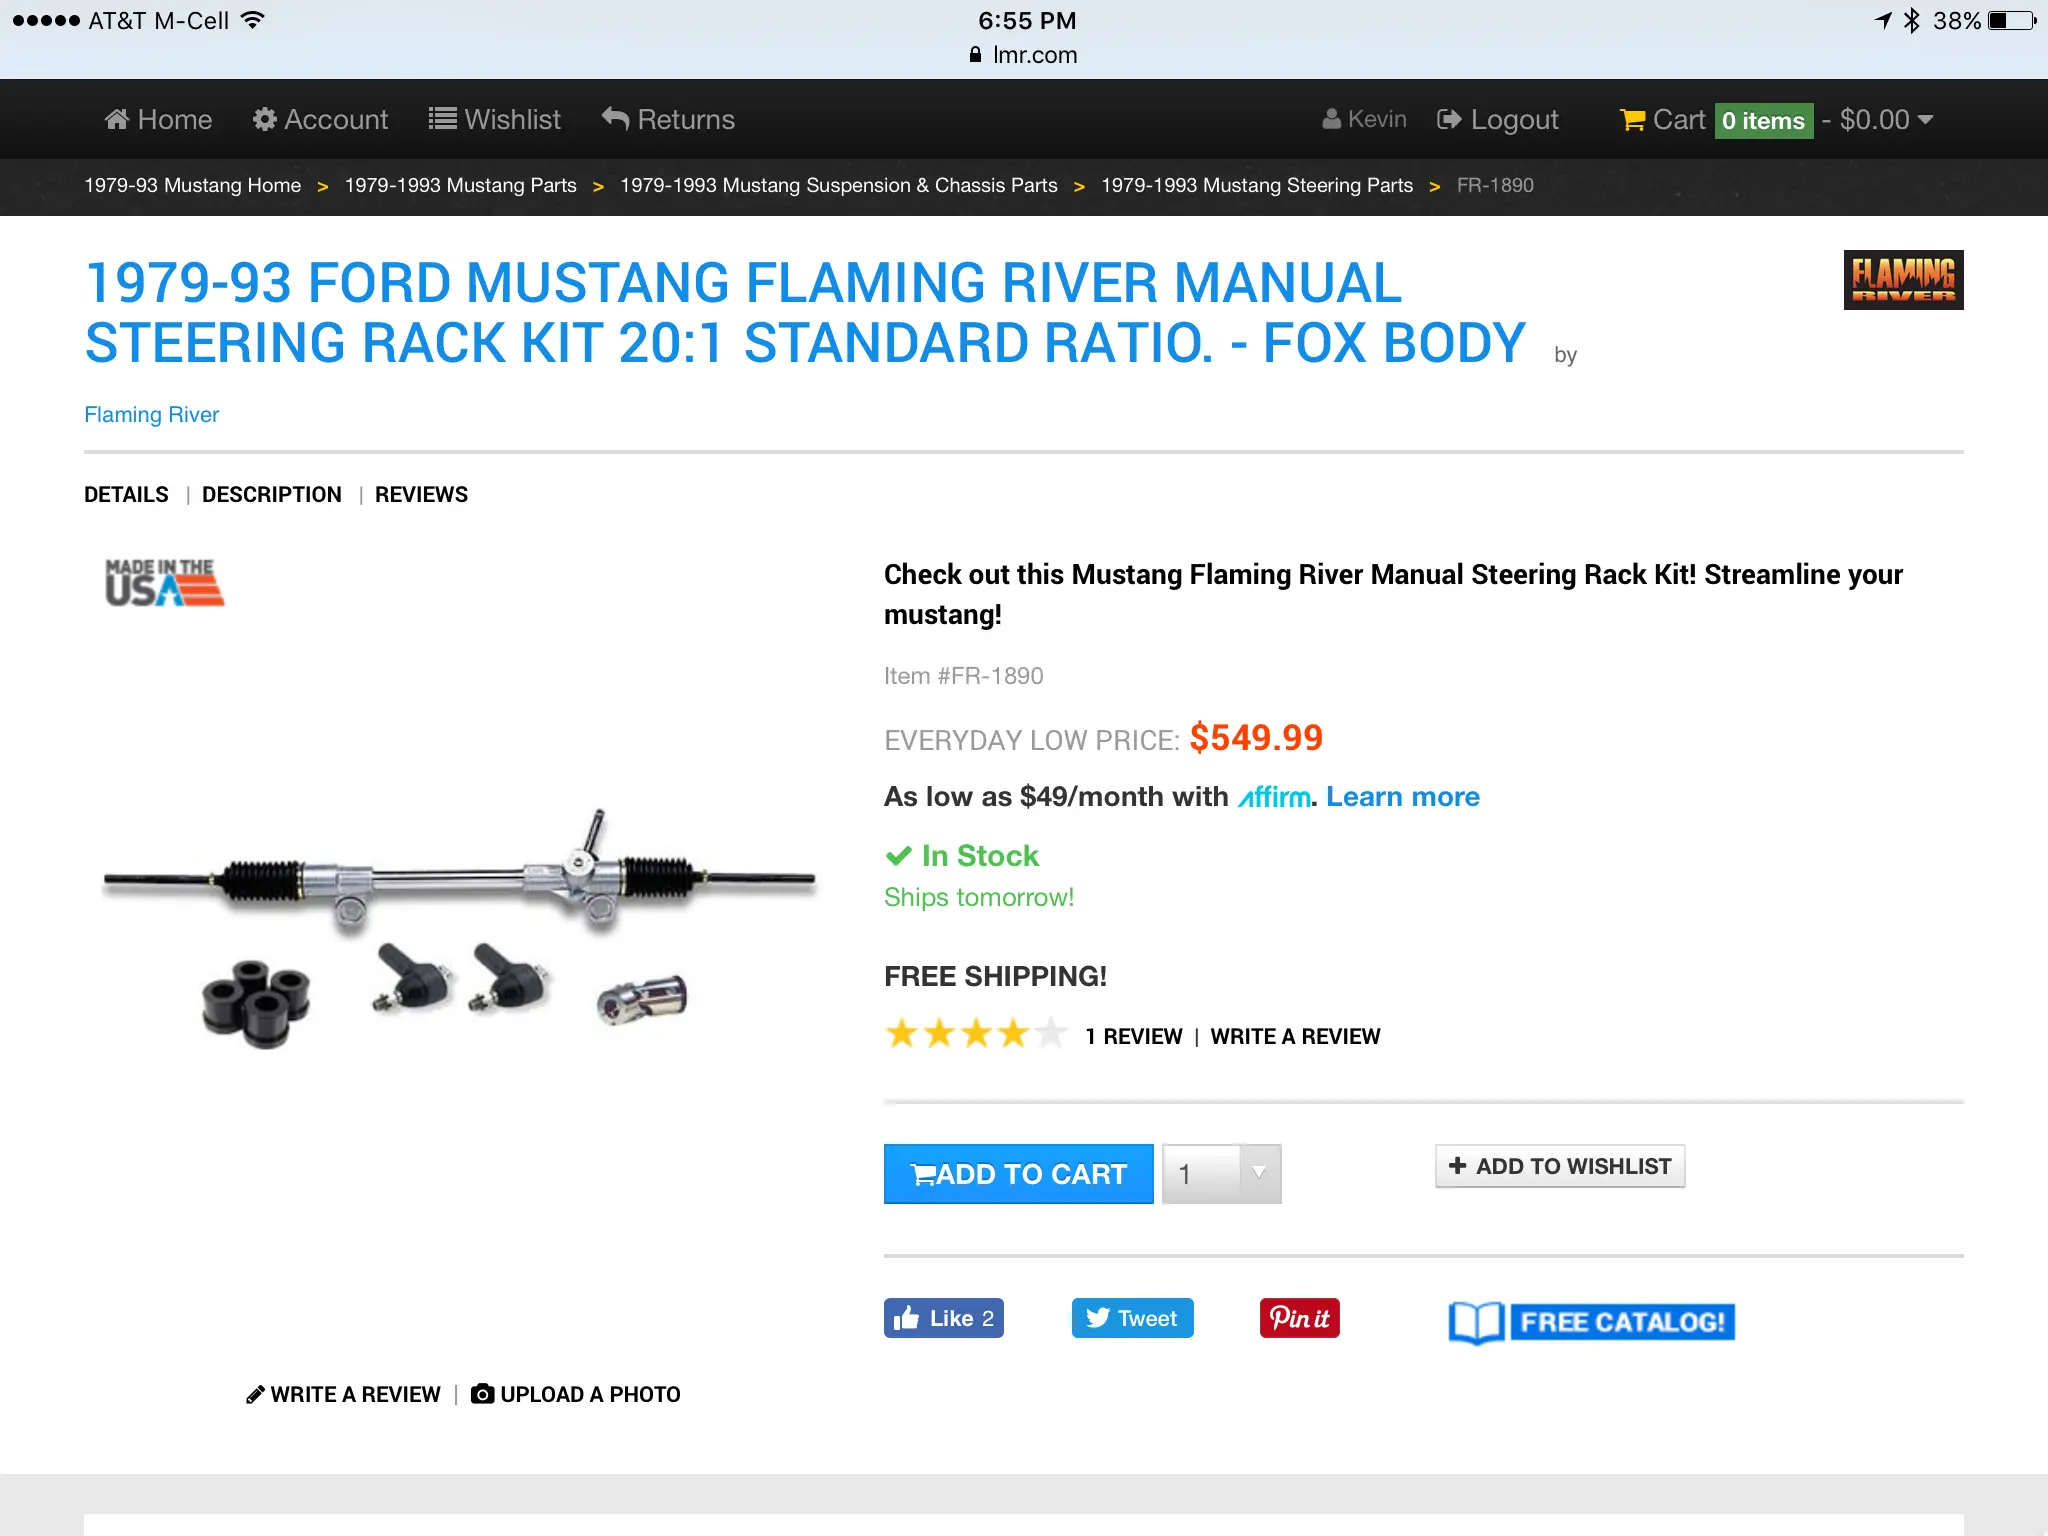The height and width of the screenshot is (1536, 2048).
Task: Click the four-star rating stars
Action: tap(976, 1034)
